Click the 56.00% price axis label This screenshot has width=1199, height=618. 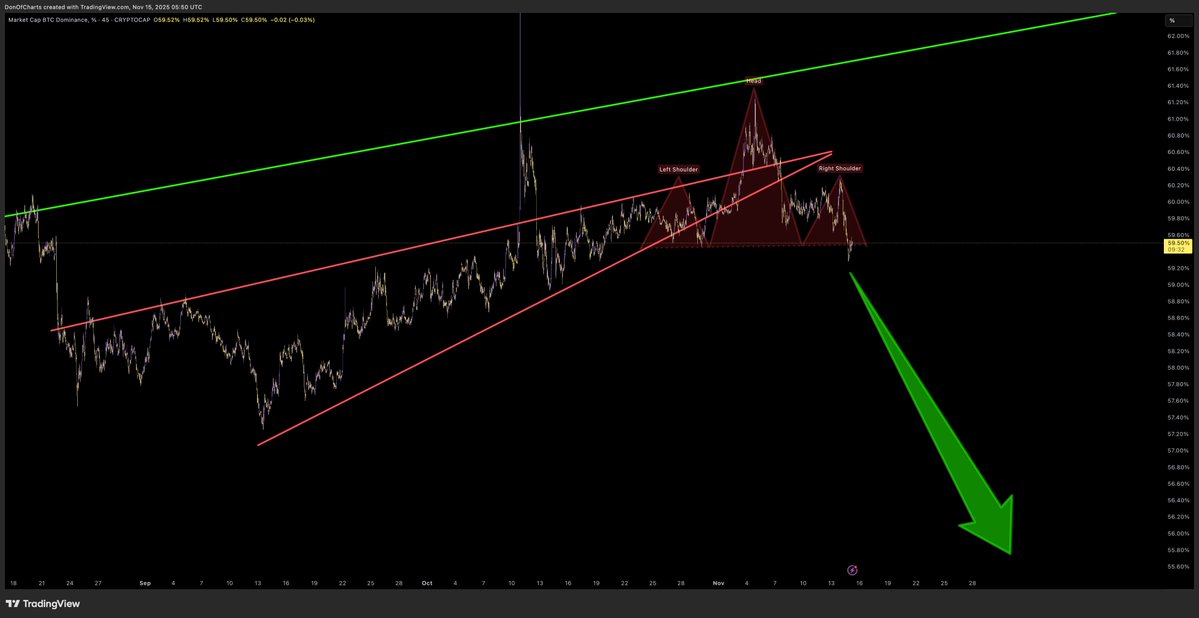pos(1178,533)
